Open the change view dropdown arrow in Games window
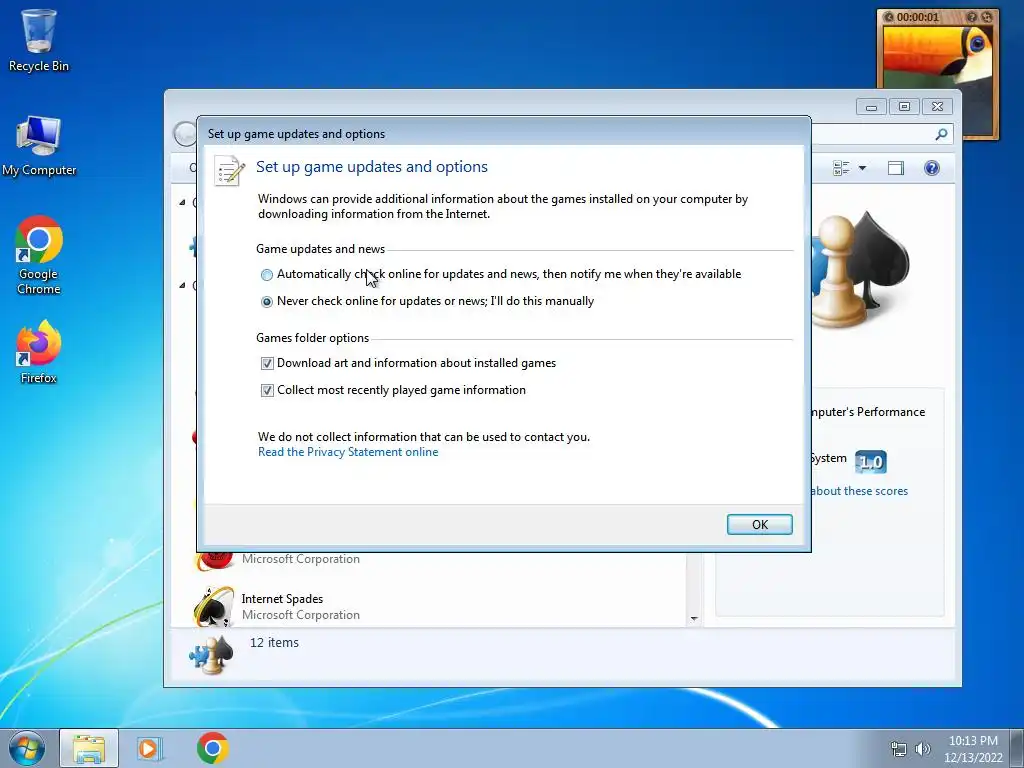 (x=862, y=168)
